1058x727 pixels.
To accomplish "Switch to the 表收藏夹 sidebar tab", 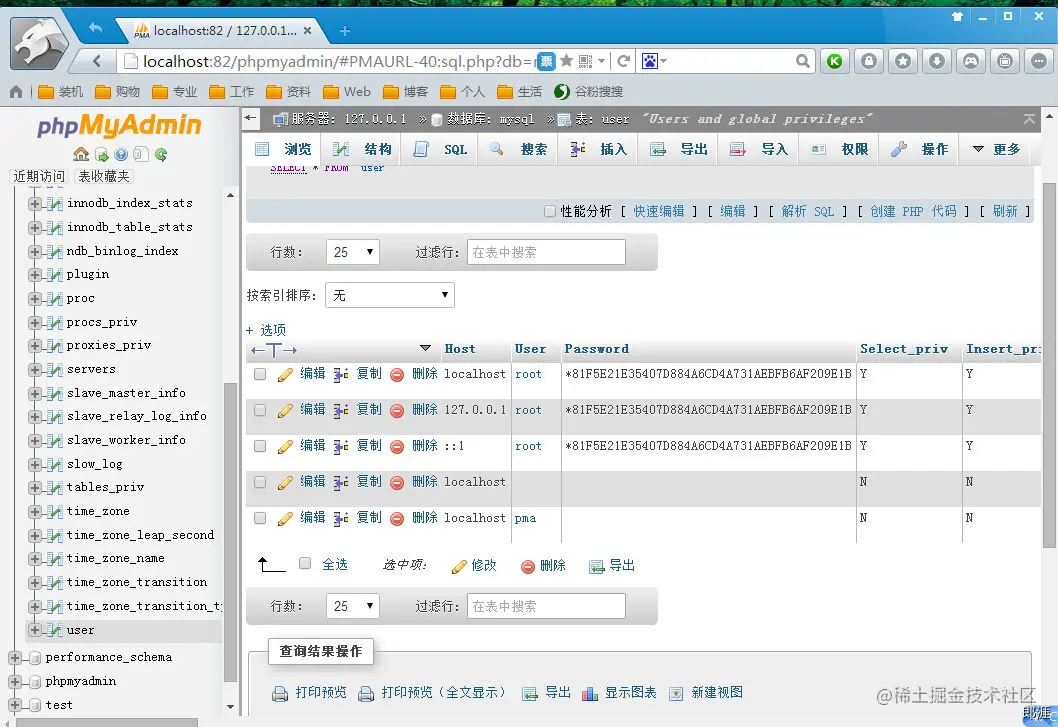I will tap(104, 176).
